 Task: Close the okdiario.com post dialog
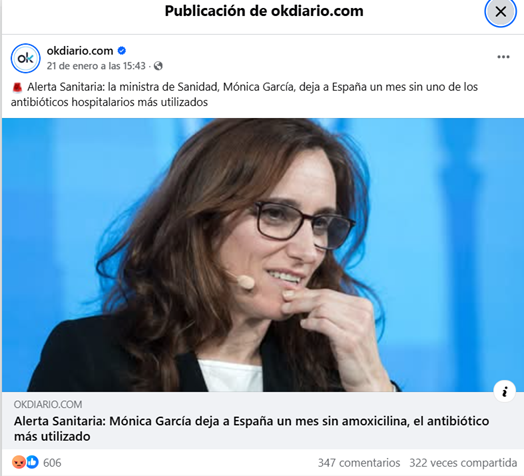pyautogui.click(x=500, y=12)
